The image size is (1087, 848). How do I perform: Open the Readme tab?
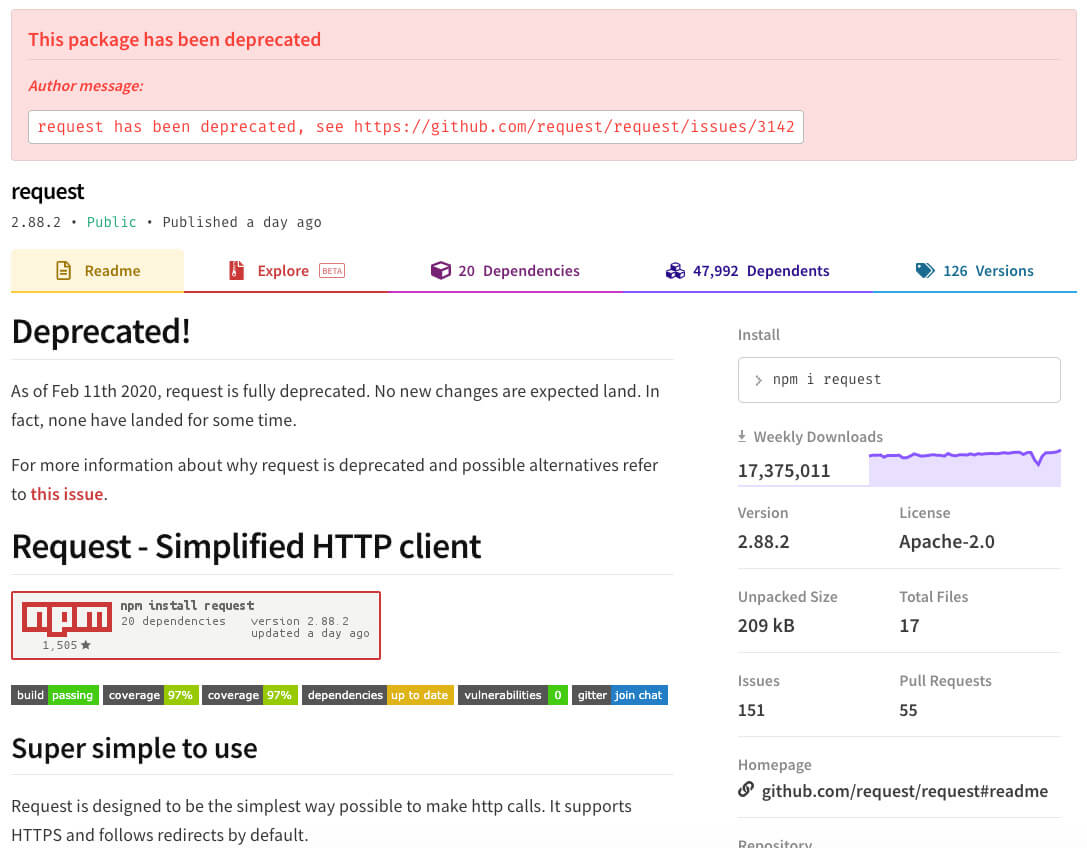(98, 270)
